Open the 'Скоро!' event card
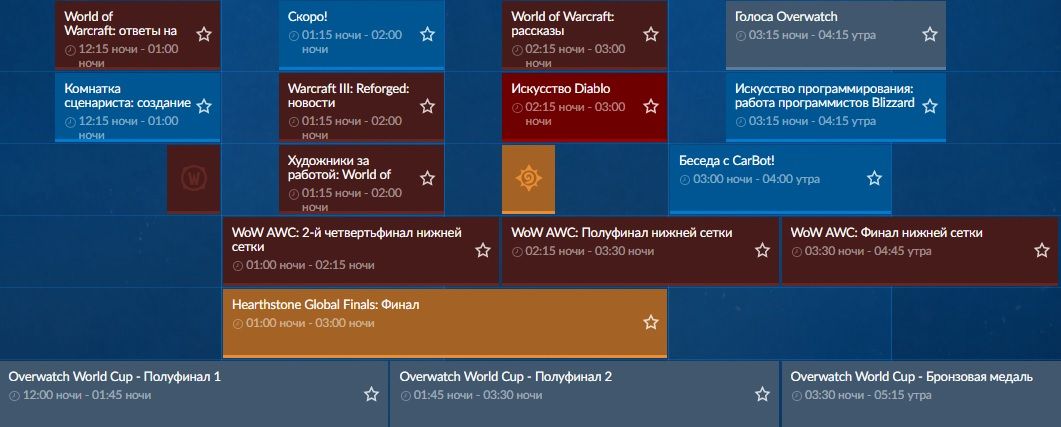 361,35
